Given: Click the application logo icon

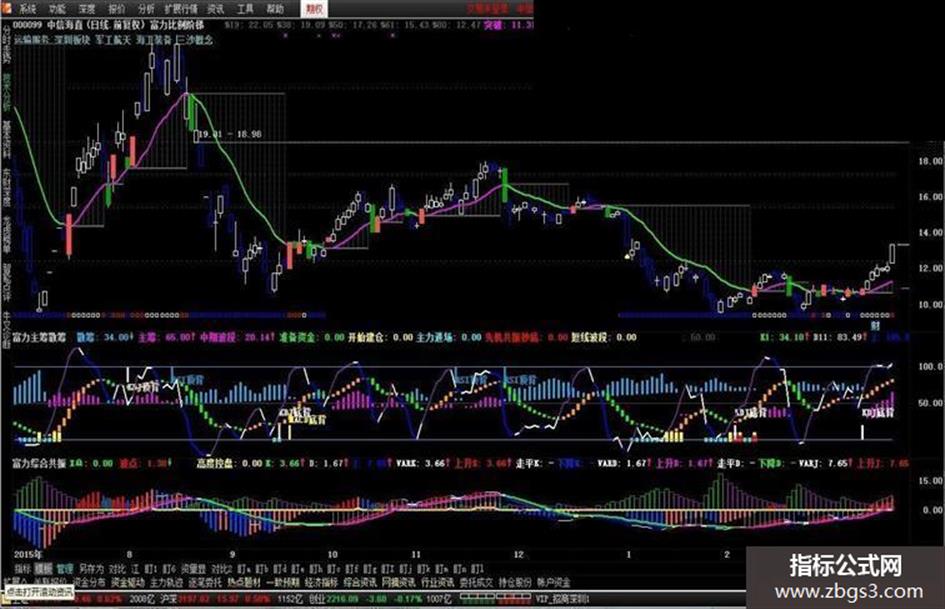Looking at the screenshot, I should 6,8.
